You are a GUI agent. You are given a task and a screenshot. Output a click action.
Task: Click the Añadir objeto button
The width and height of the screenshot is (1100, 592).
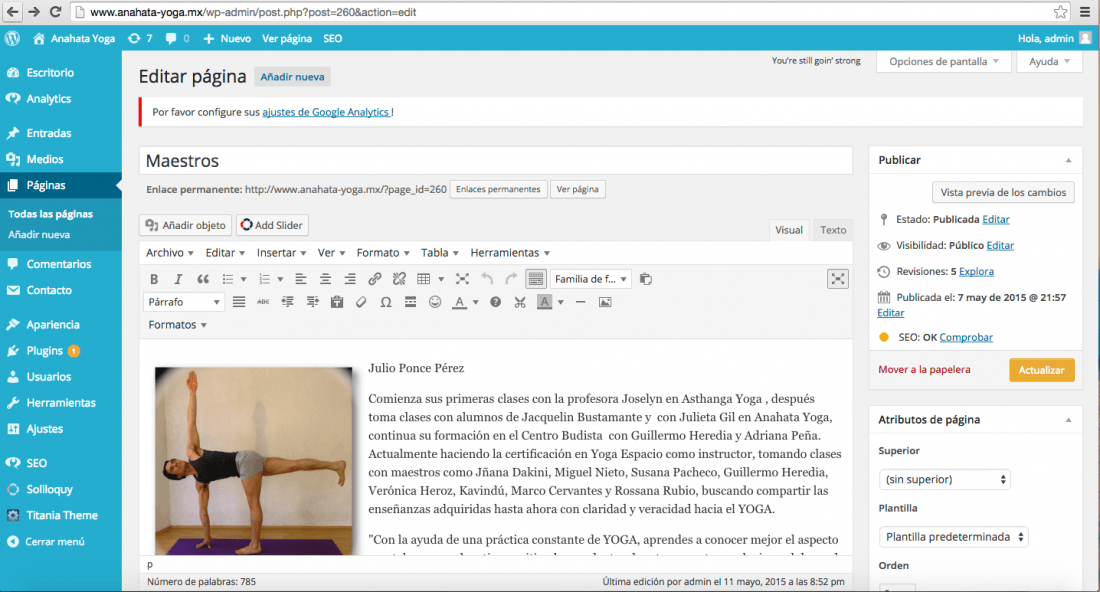pos(186,225)
